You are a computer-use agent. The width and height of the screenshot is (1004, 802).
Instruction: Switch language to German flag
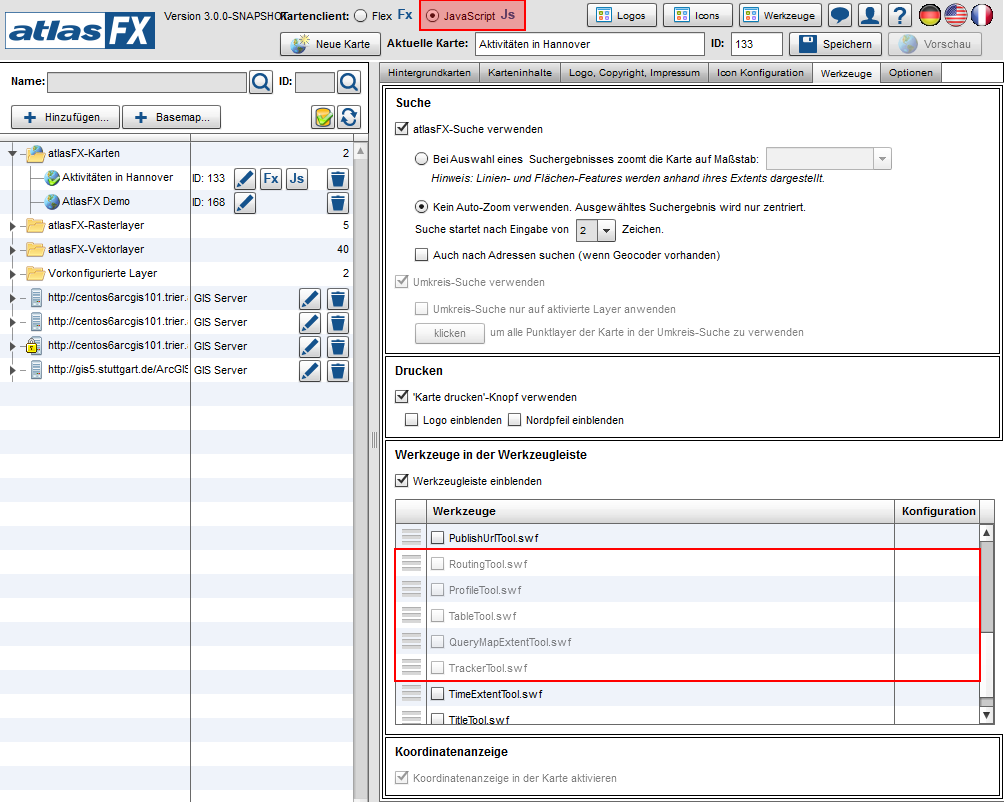[x=930, y=15]
